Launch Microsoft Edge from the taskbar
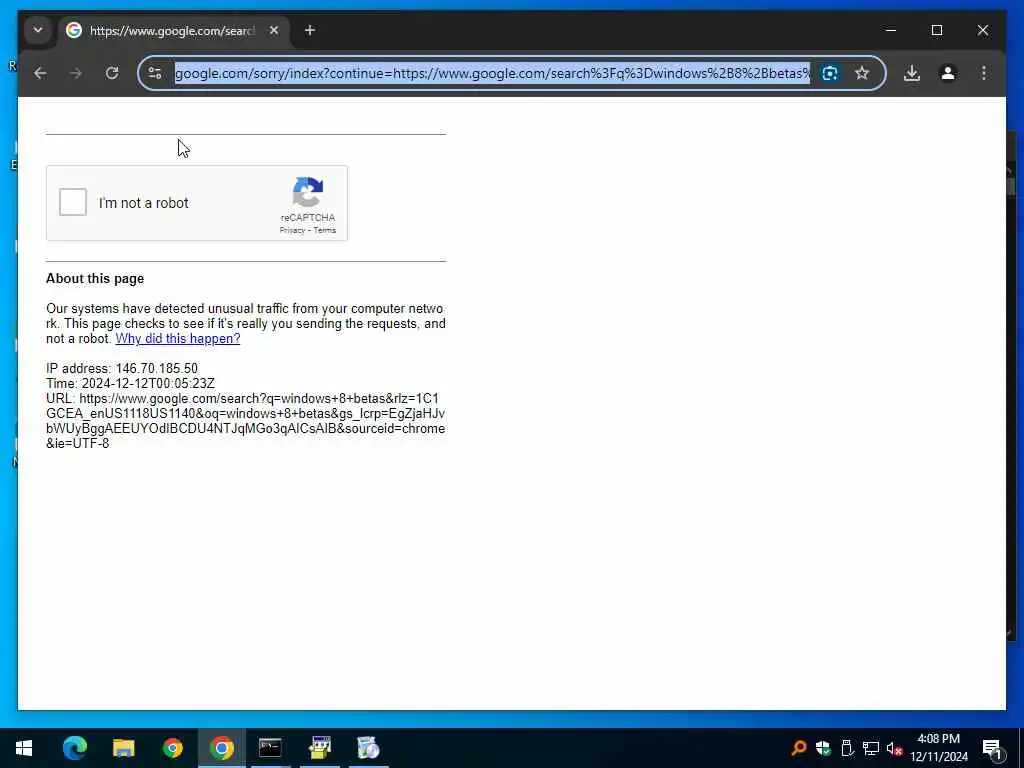 click(x=74, y=748)
